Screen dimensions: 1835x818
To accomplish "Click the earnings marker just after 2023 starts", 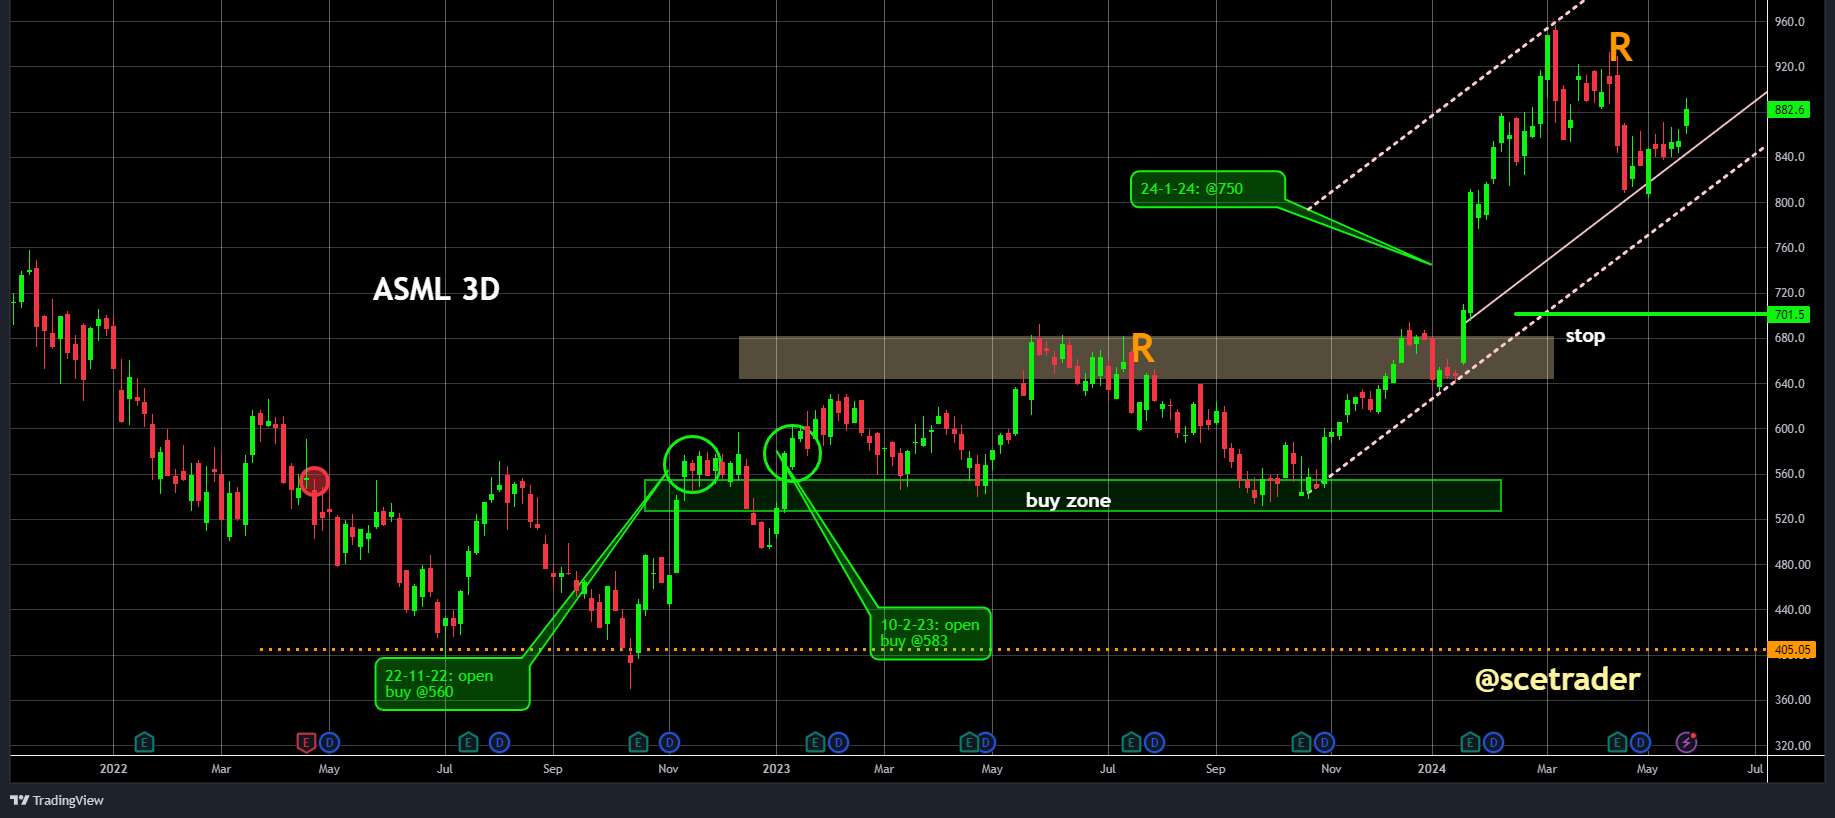I will (x=815, y=742).
